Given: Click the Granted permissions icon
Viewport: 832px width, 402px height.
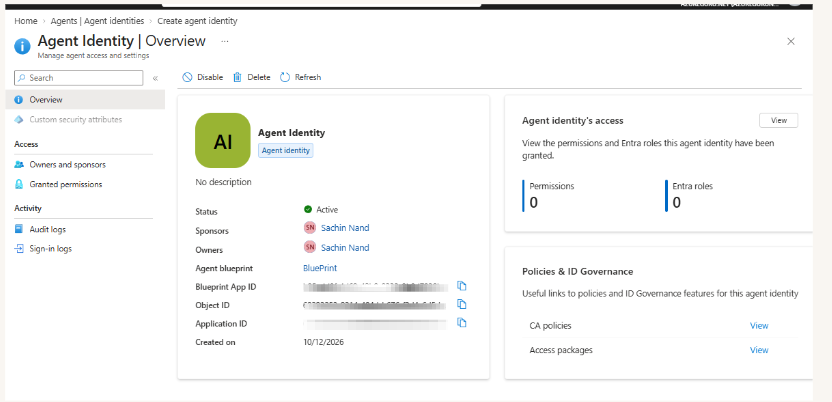Looking at the screenshot, I should click(x=19, y=185).
